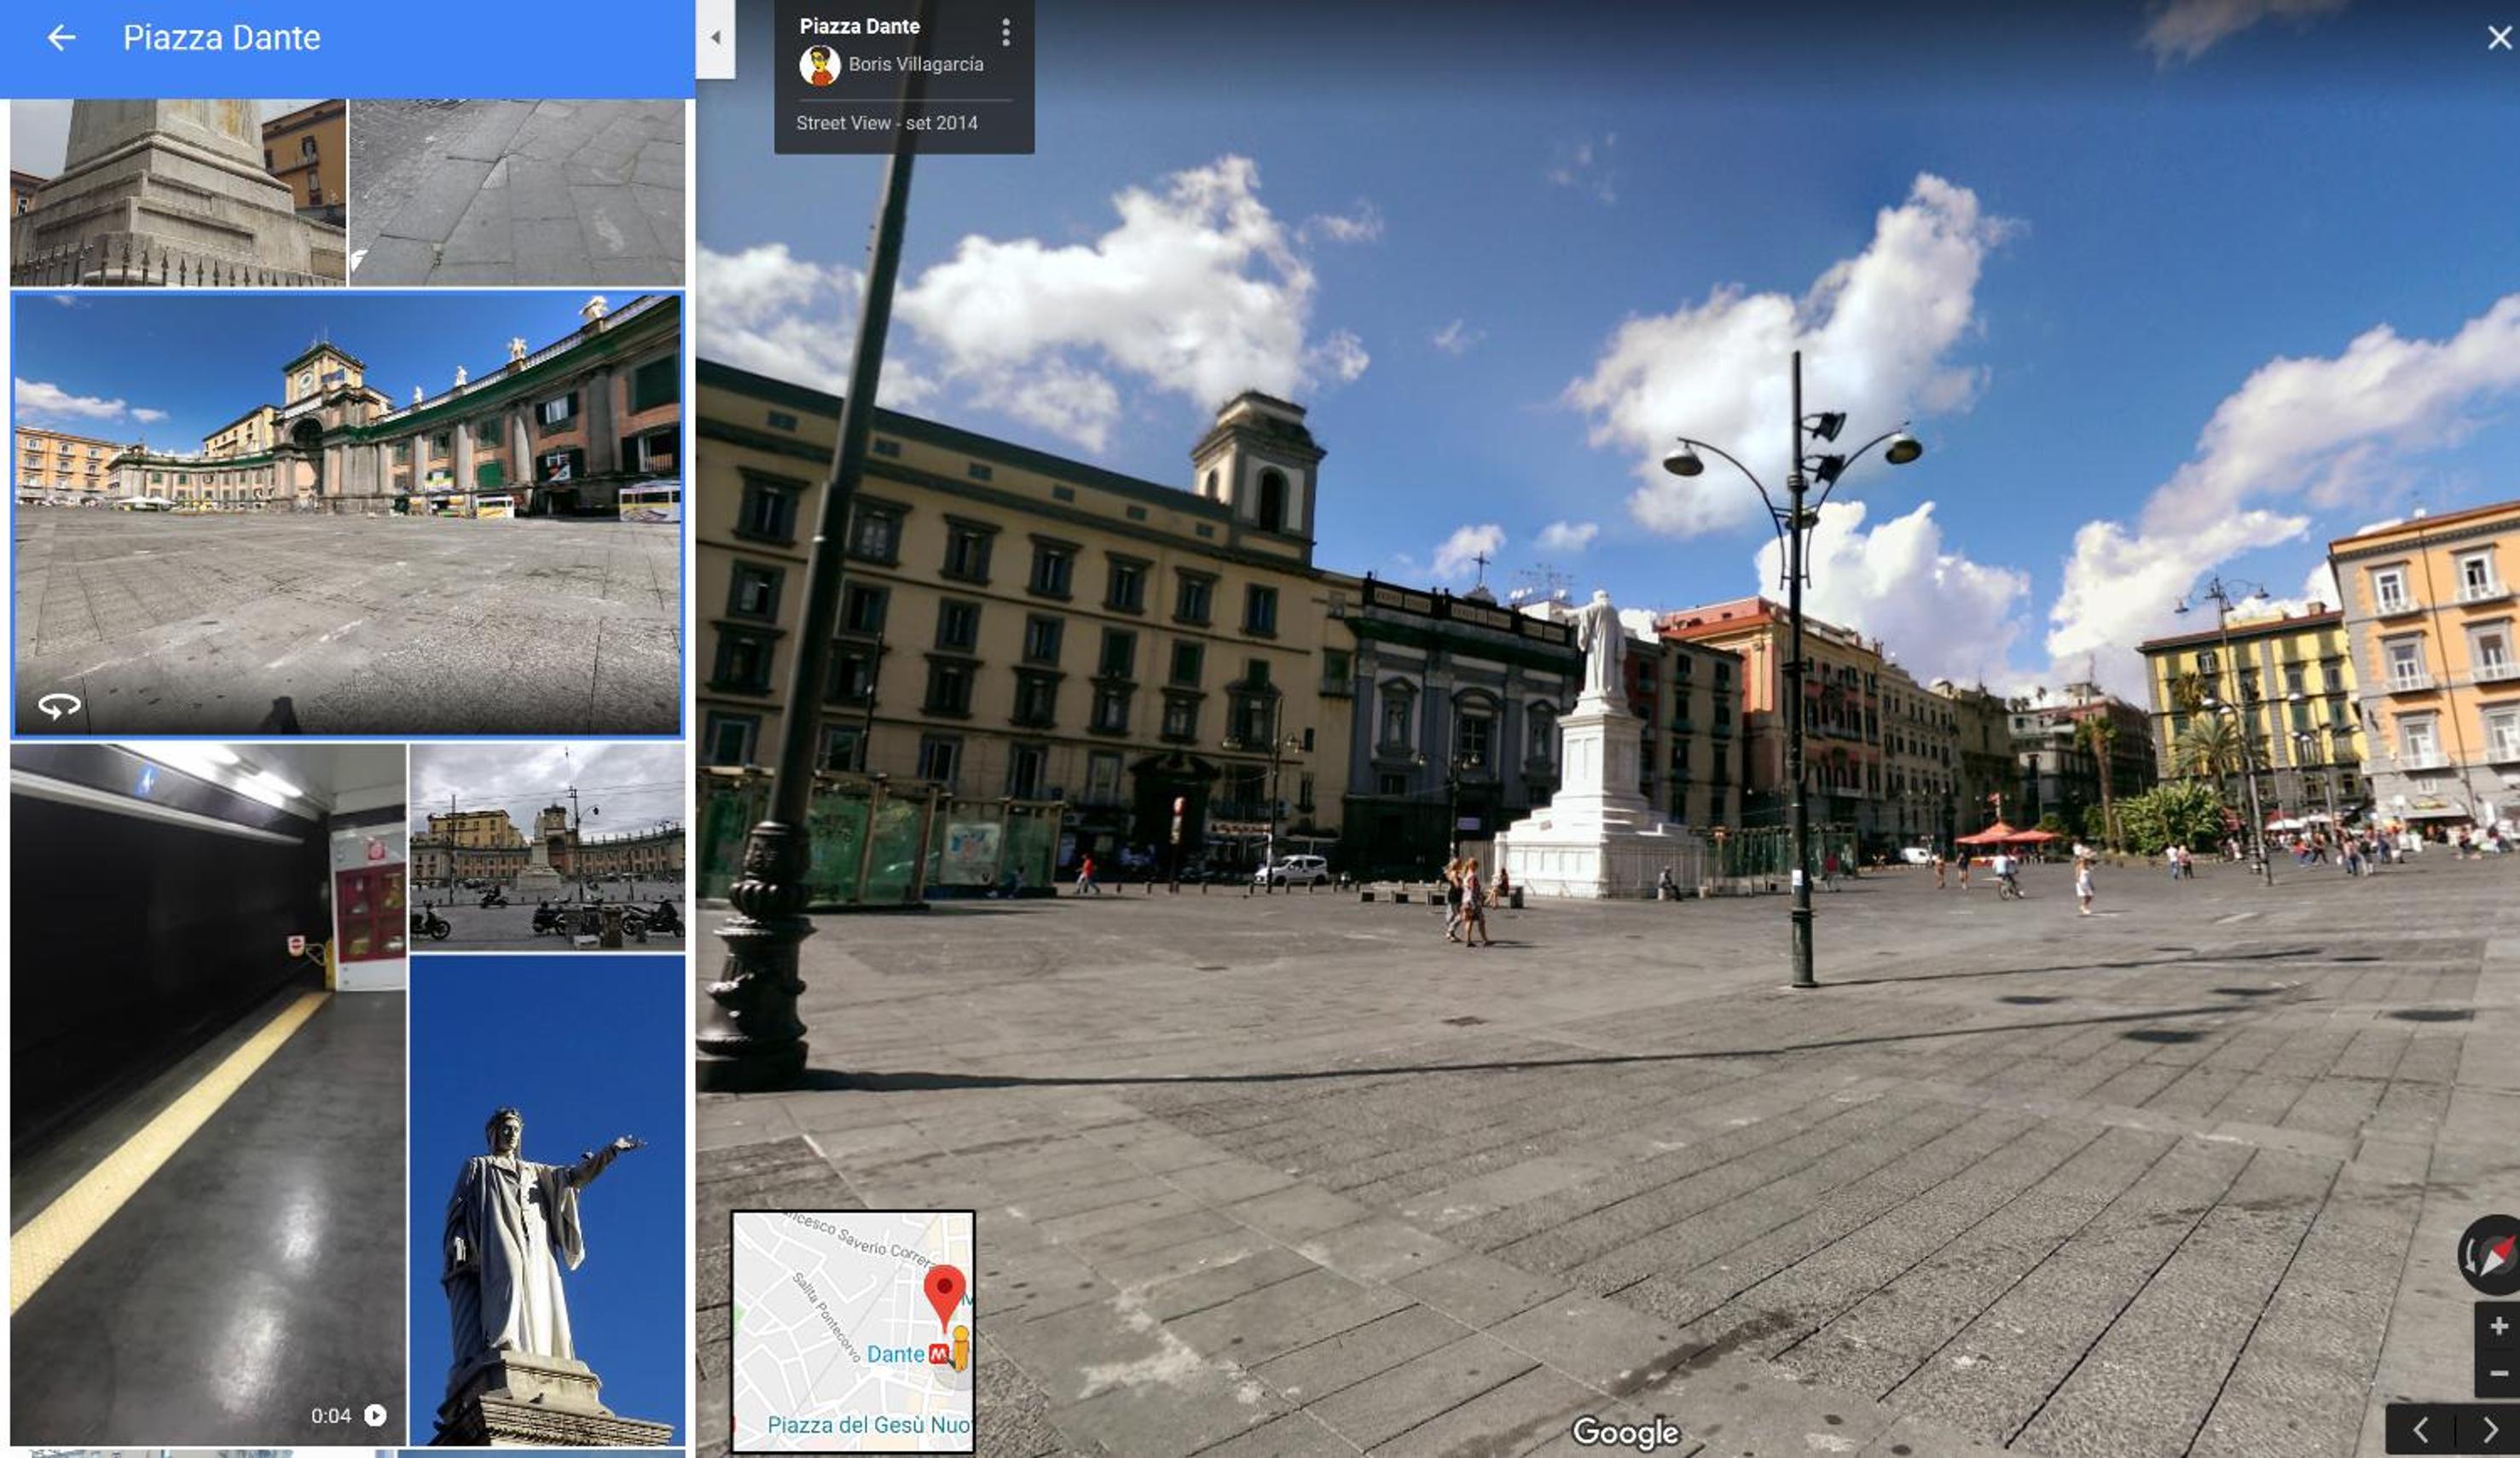Click the Google logo in the viewer
Screen dimensions: 2520x1458
(1625, 1432)
